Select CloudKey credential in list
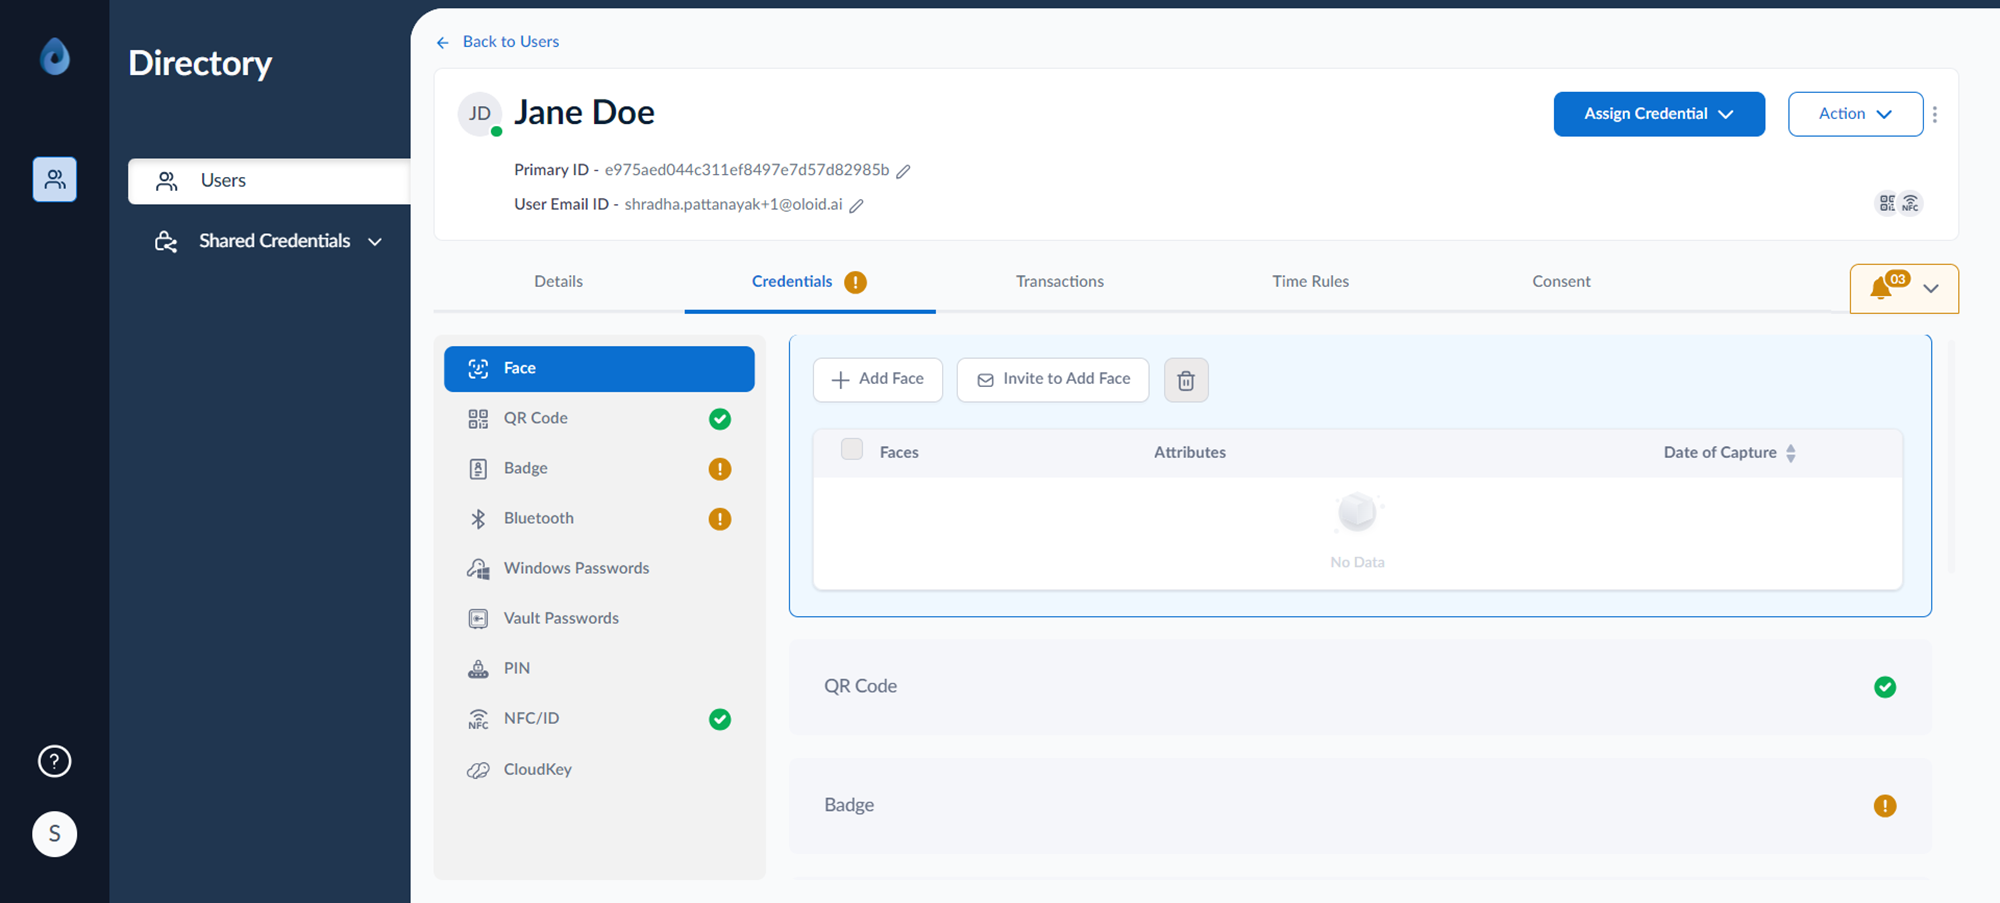 tap(599, 770)
